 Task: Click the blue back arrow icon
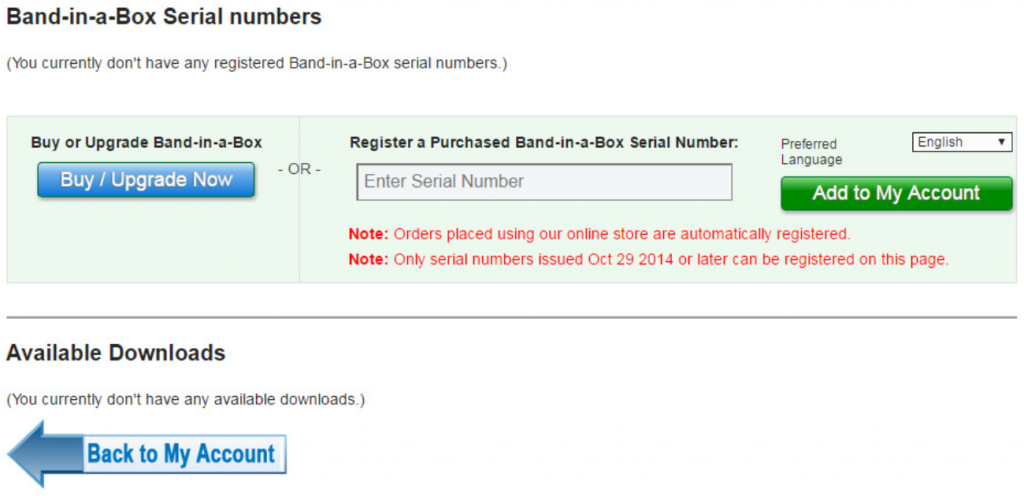[40, 453]
